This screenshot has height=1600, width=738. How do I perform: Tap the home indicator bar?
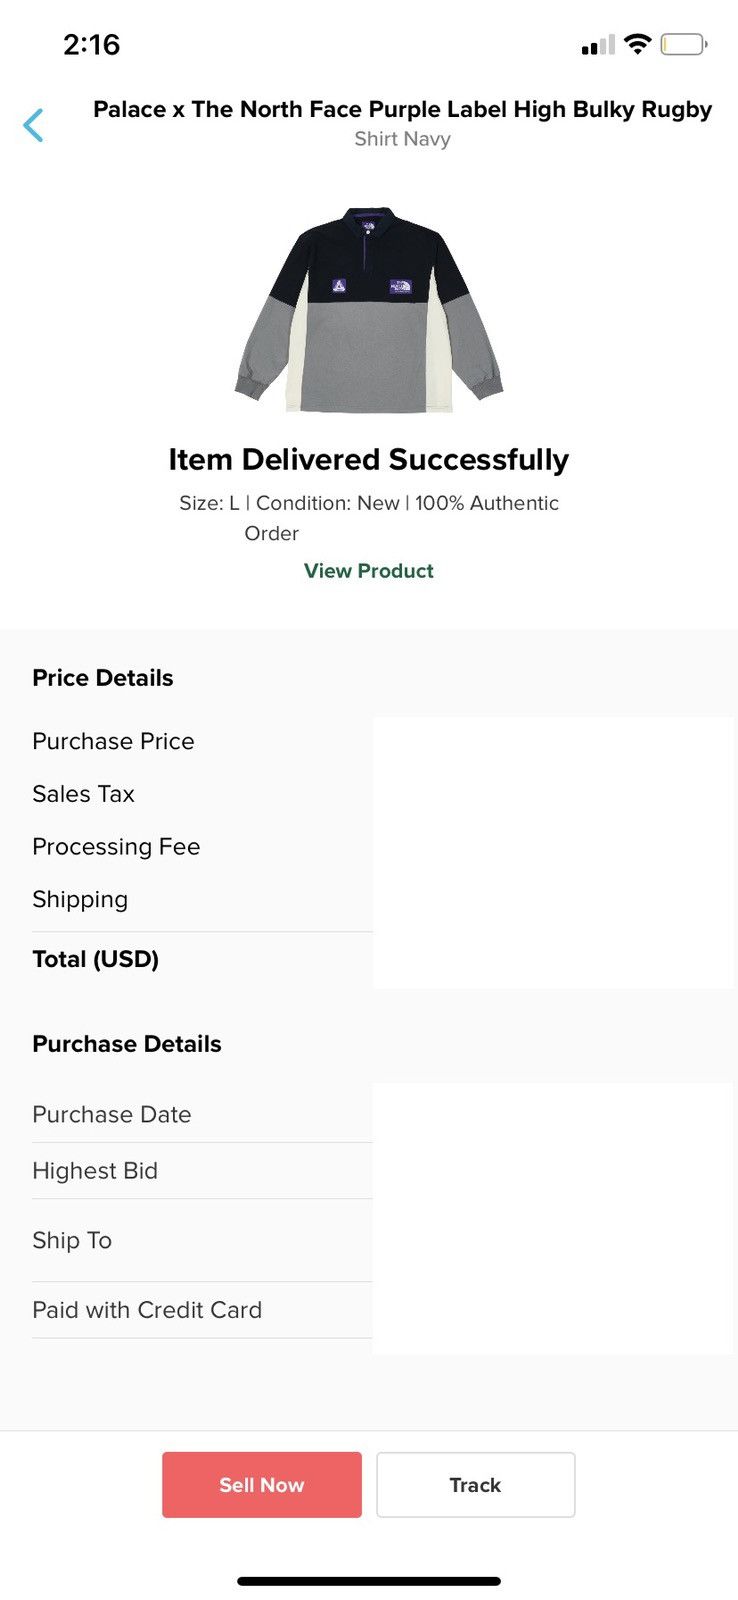tap(369, 1581)
